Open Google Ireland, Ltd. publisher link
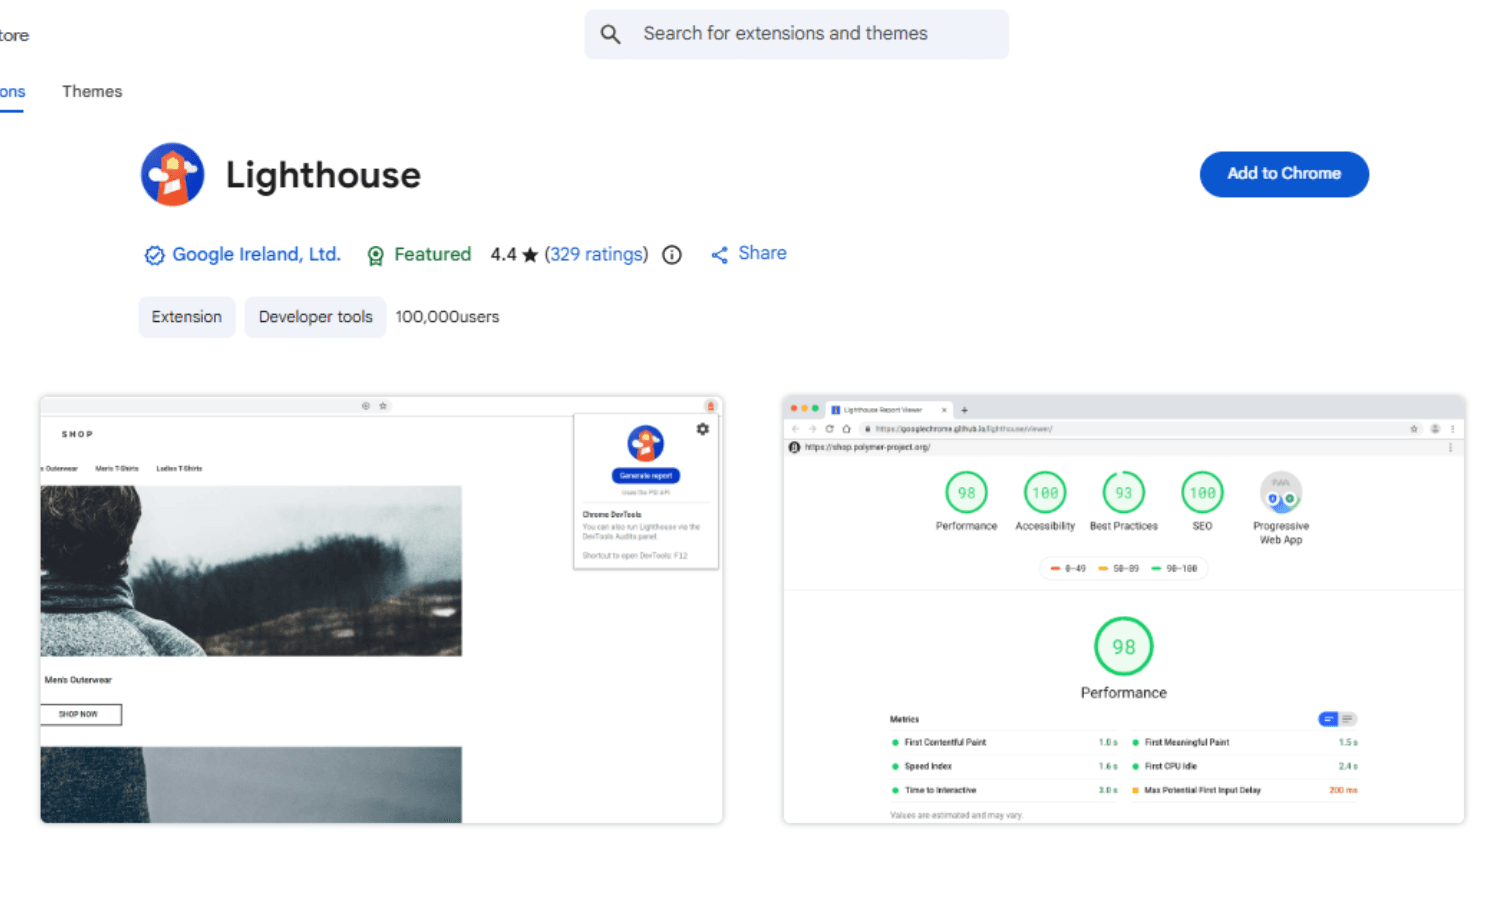 256,254
